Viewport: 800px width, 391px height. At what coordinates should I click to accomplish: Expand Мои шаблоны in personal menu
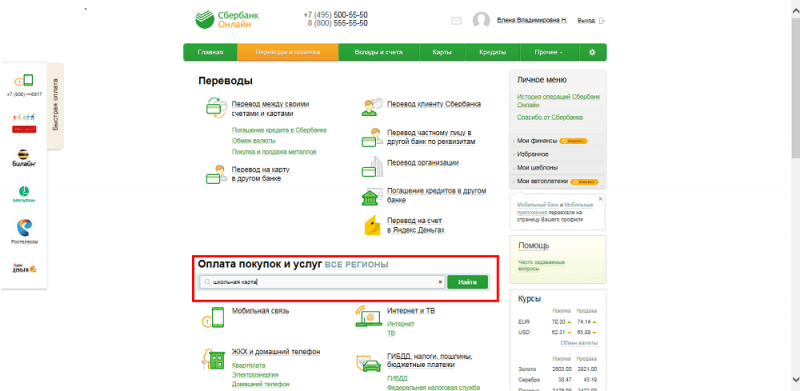tap(537, 167)
